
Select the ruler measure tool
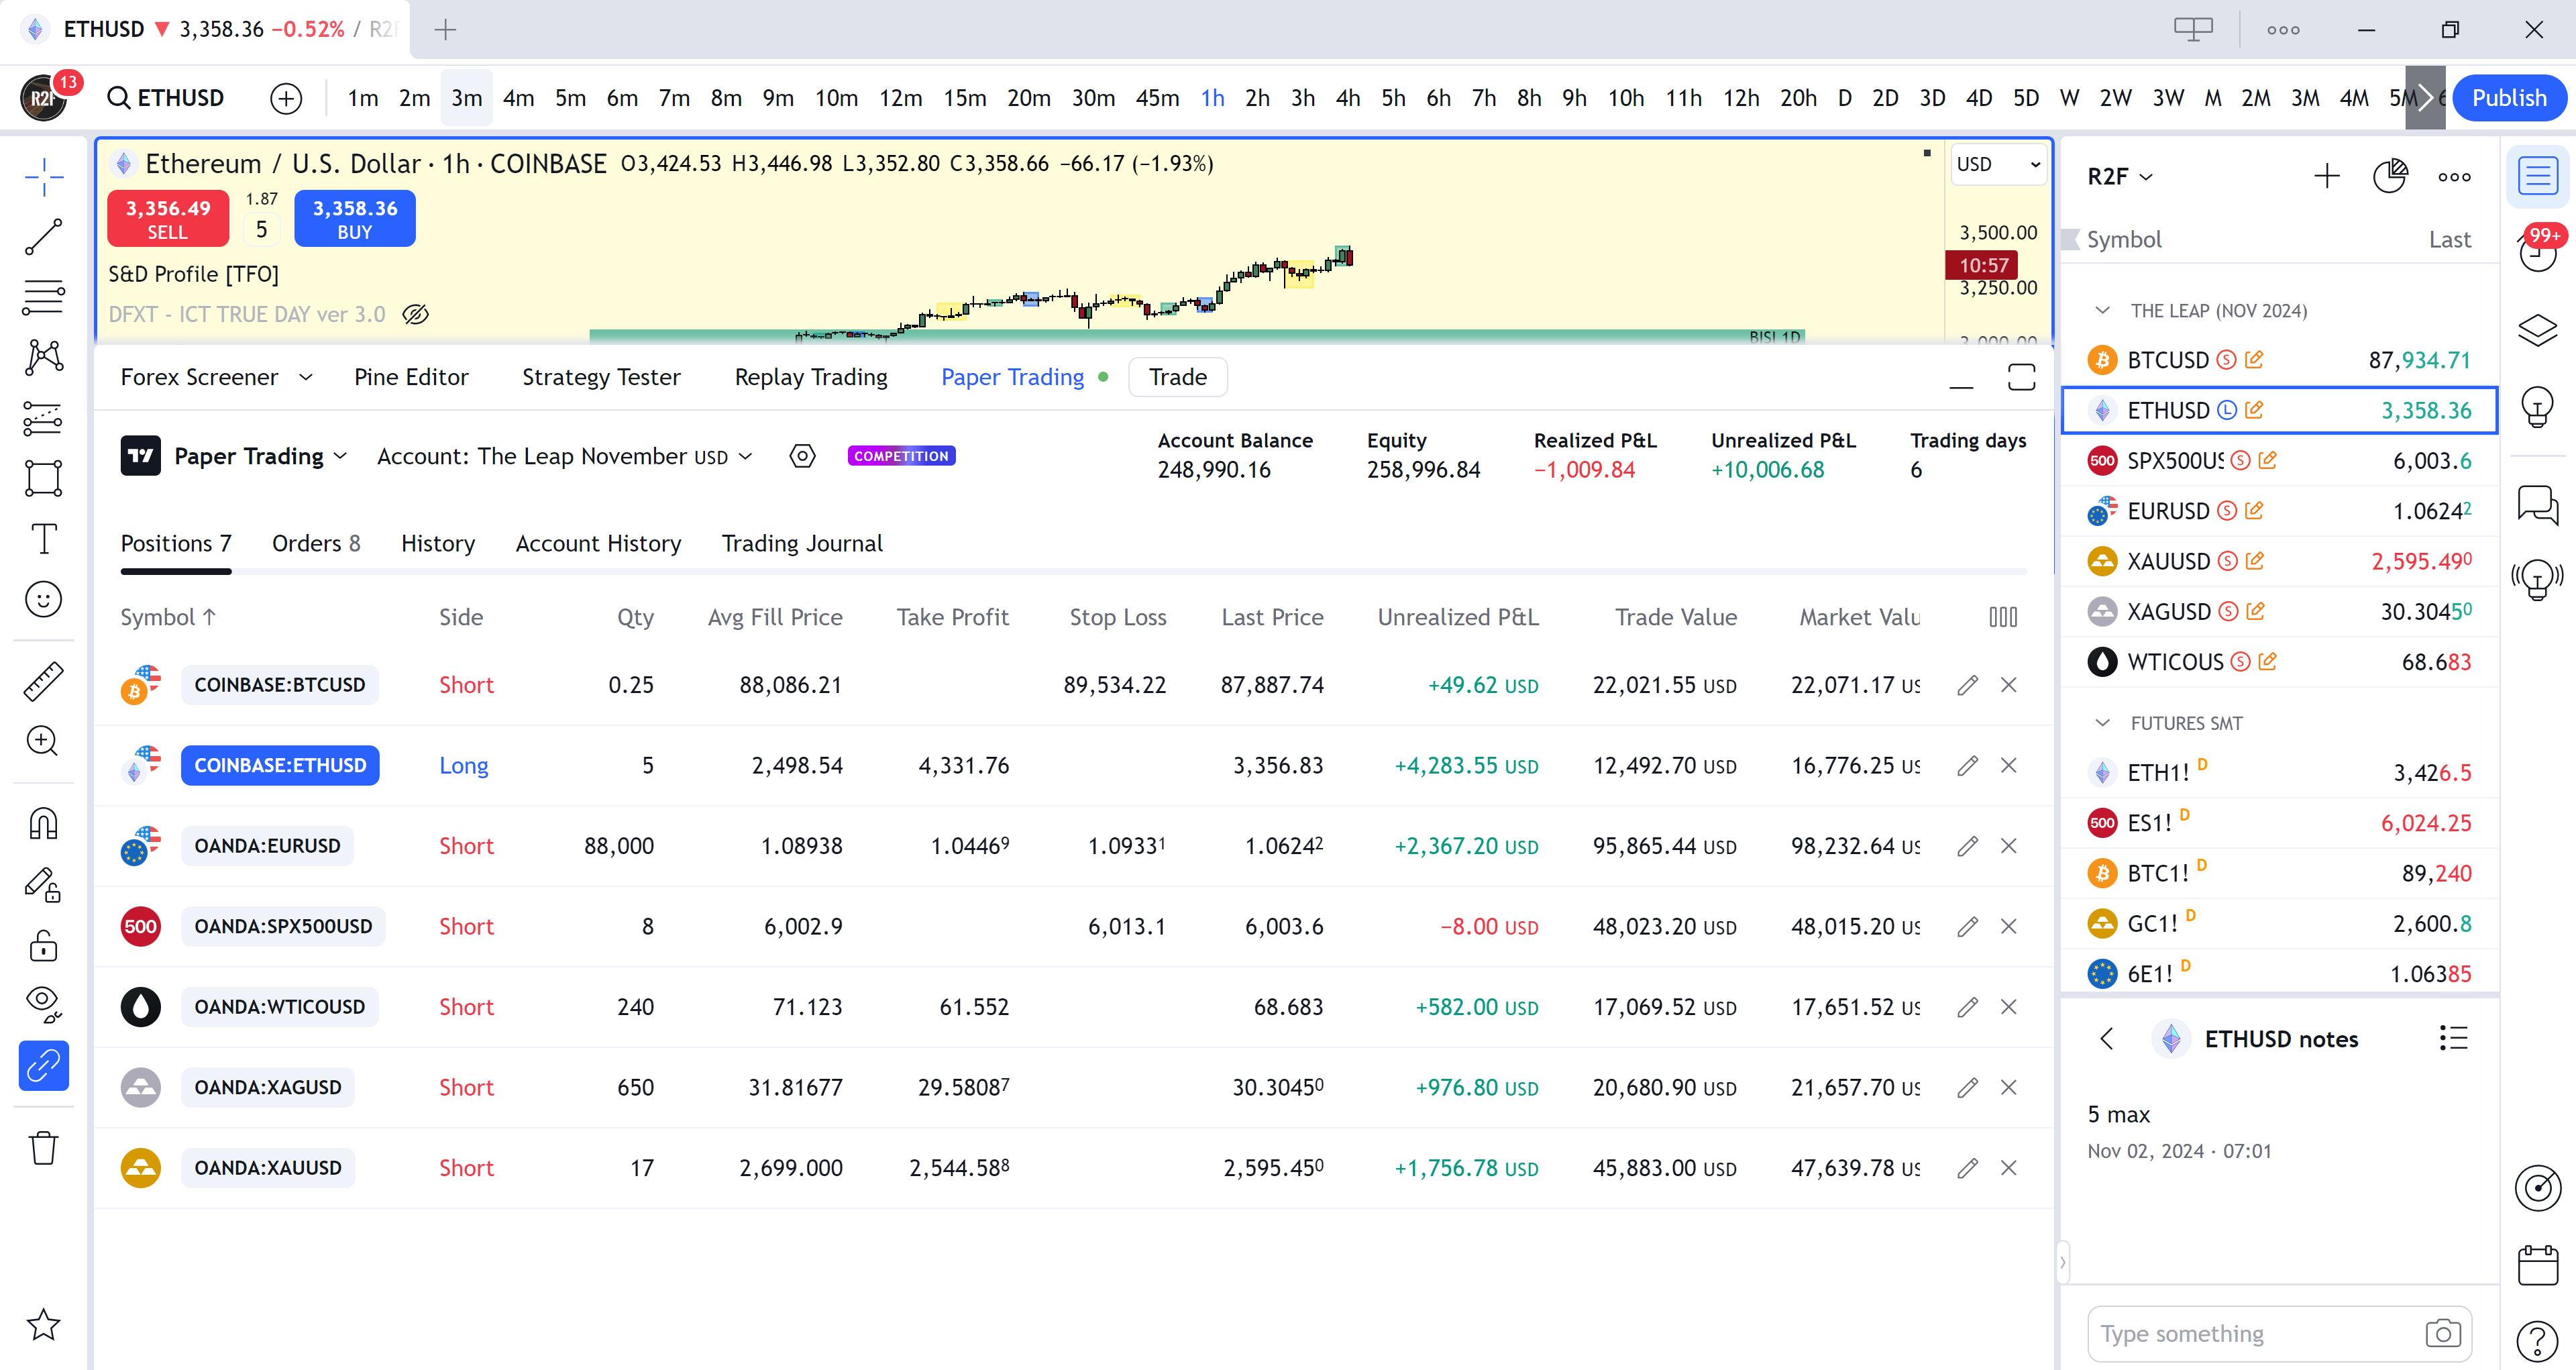43,681
